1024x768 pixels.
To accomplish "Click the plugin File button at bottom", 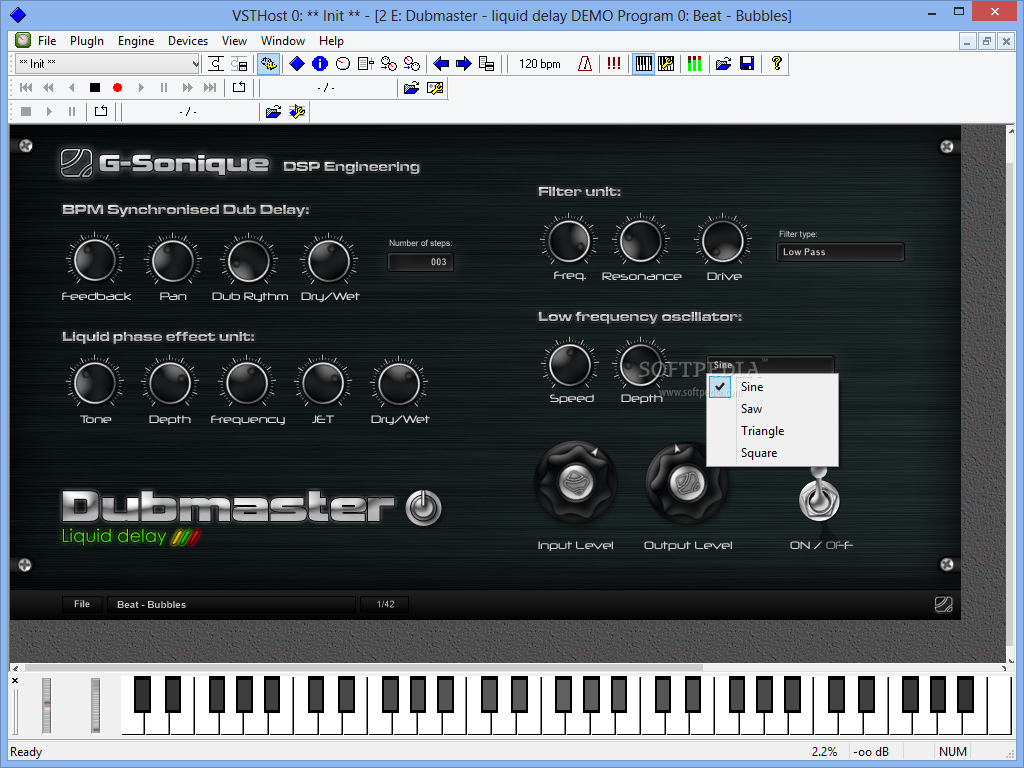I will [82, 604].
